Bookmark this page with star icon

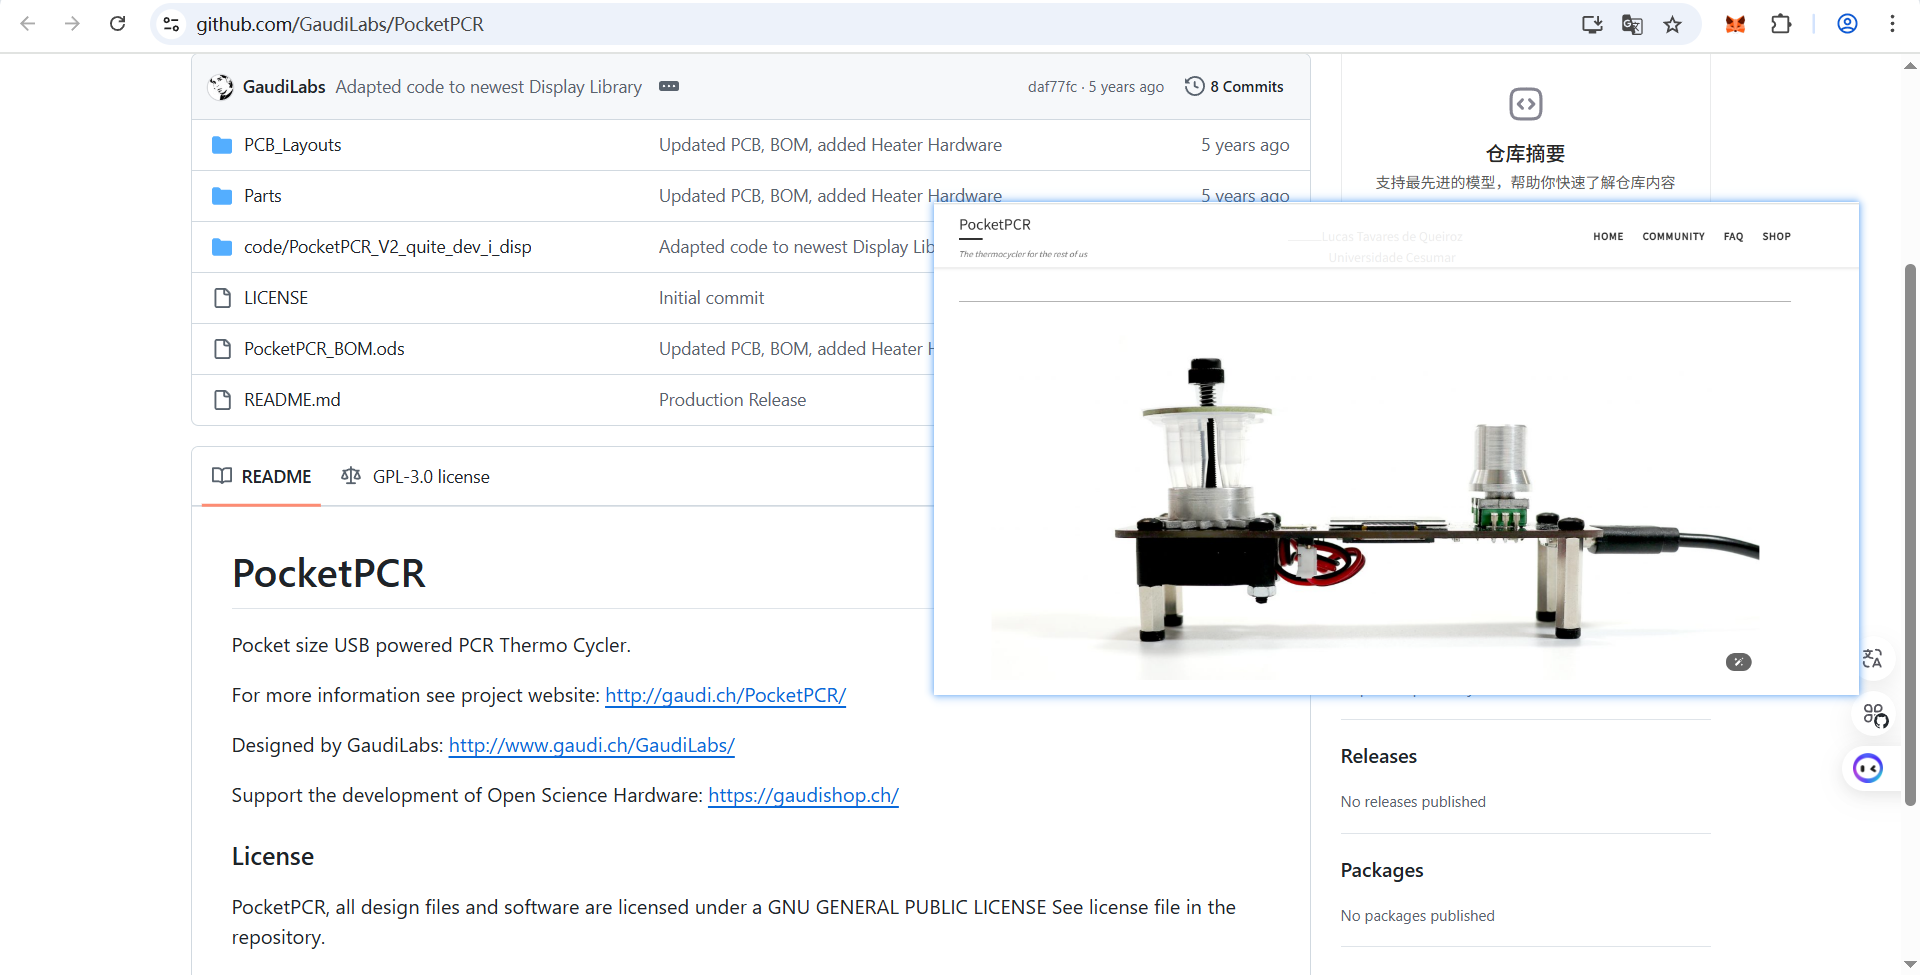click(1672, 24)
